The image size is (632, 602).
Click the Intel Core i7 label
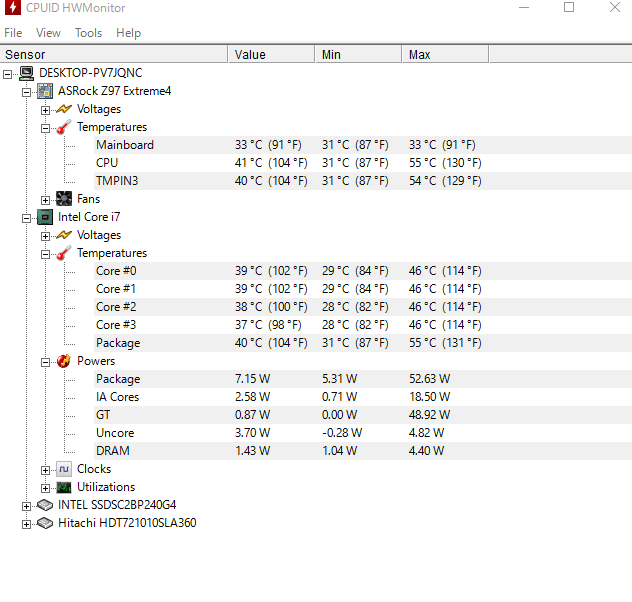(89, 217)
